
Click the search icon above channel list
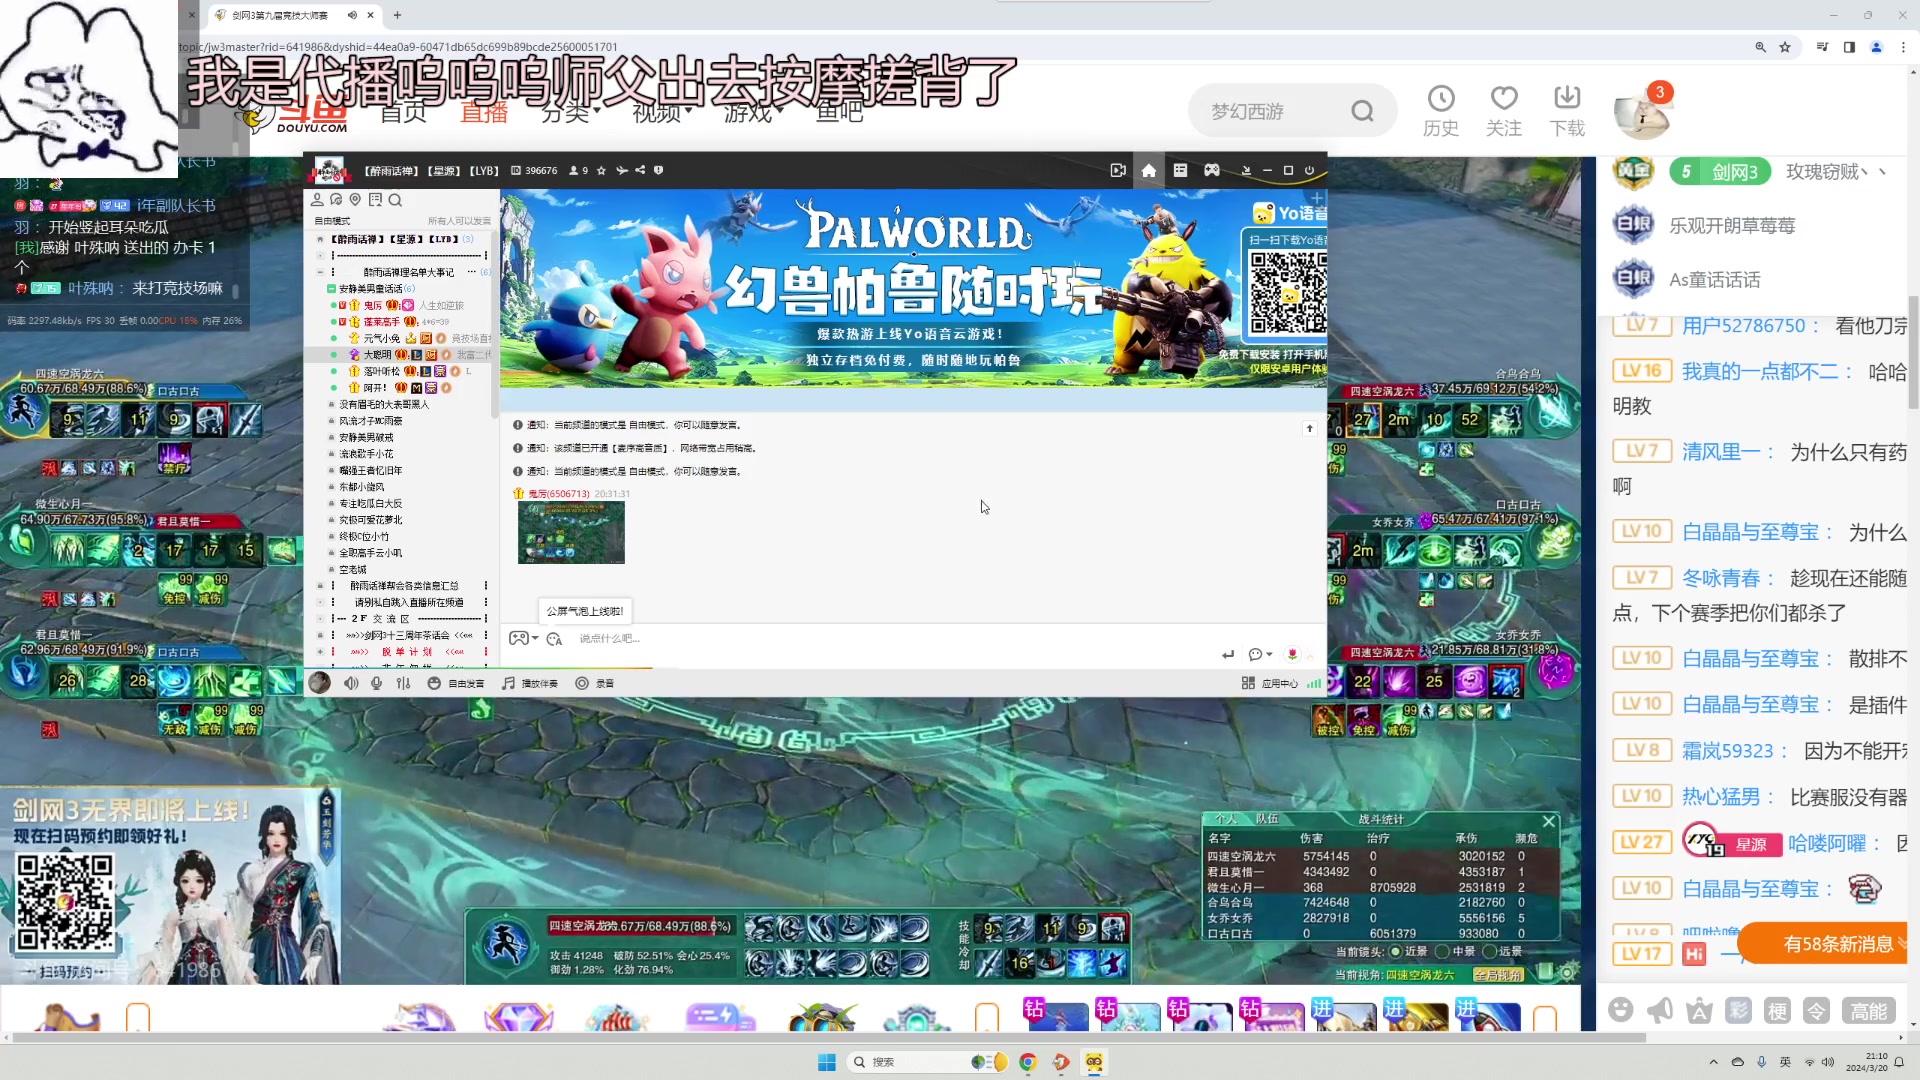coord(395,200)
